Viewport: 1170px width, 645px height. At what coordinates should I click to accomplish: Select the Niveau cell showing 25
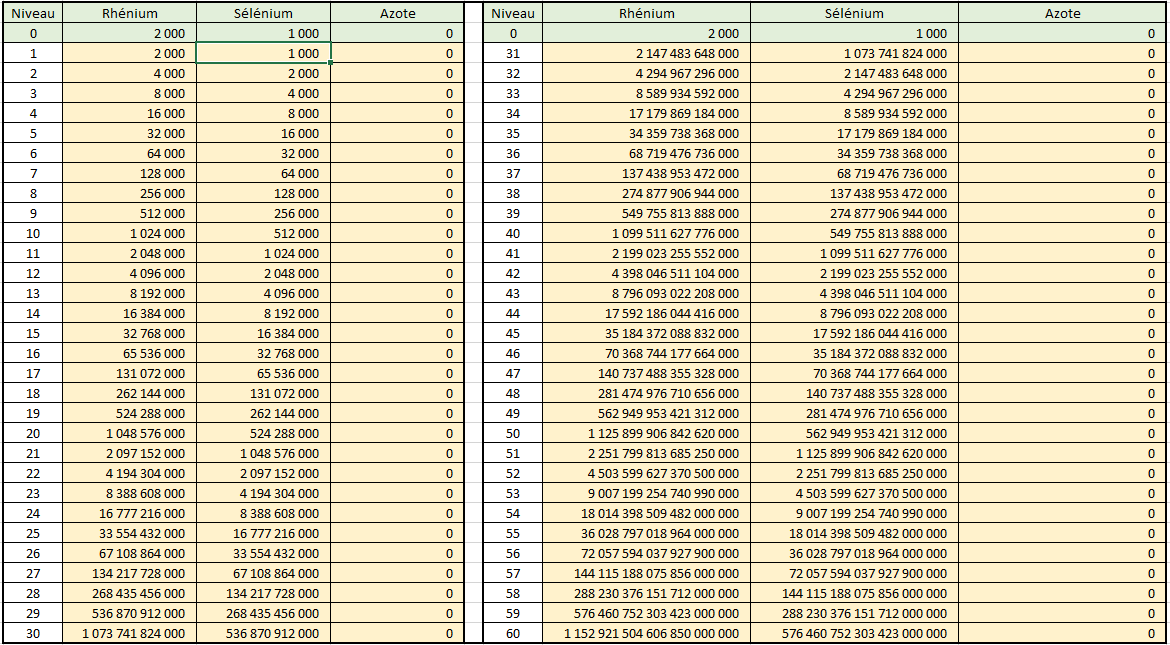point(33,533)
